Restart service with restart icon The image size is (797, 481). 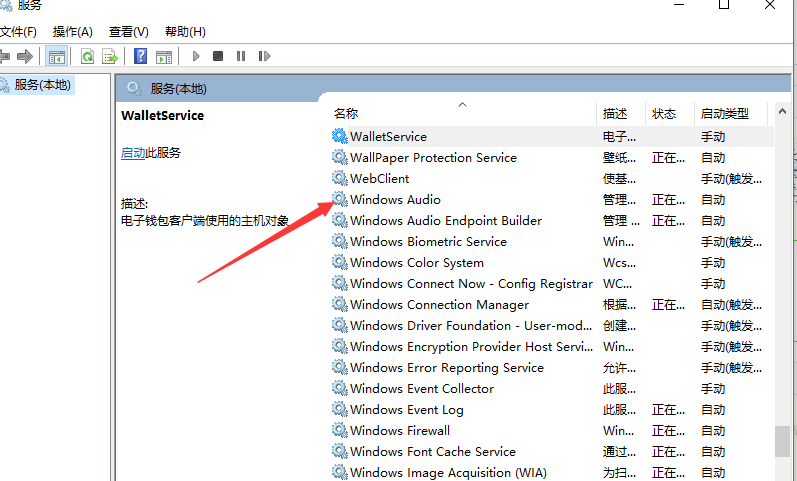pyautogui.click(x=264, y=56)
